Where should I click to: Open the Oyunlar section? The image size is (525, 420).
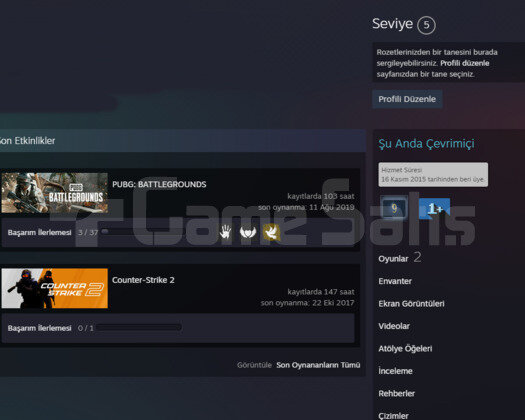(393, 259)
